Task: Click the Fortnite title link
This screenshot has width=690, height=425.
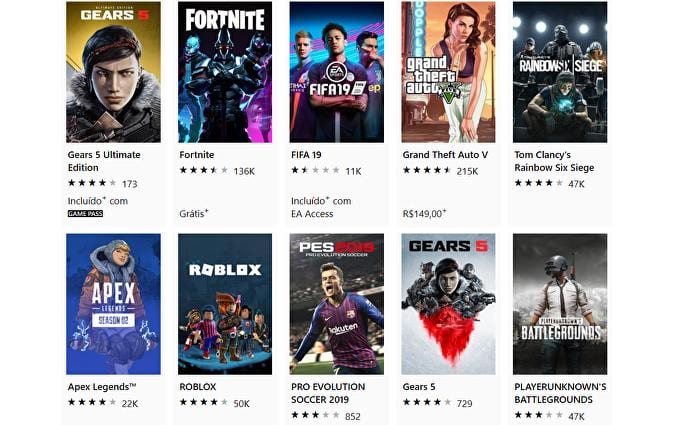Action: (x=197, y=155)
